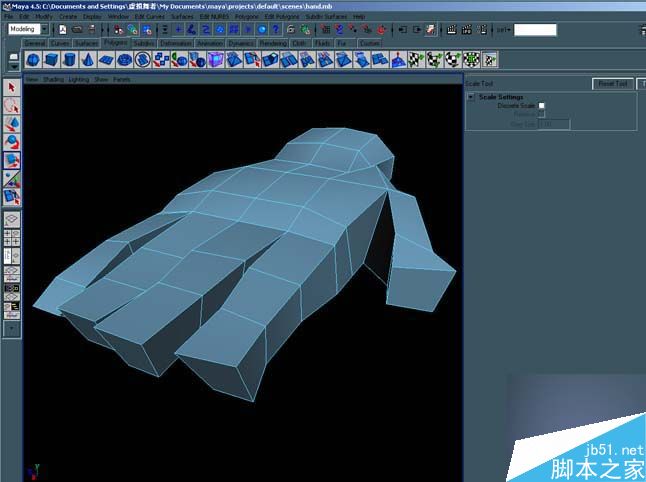This screenshot has height=482, width=646.
Task: Open the viewport Lighting menu
Action: (78, 78)
